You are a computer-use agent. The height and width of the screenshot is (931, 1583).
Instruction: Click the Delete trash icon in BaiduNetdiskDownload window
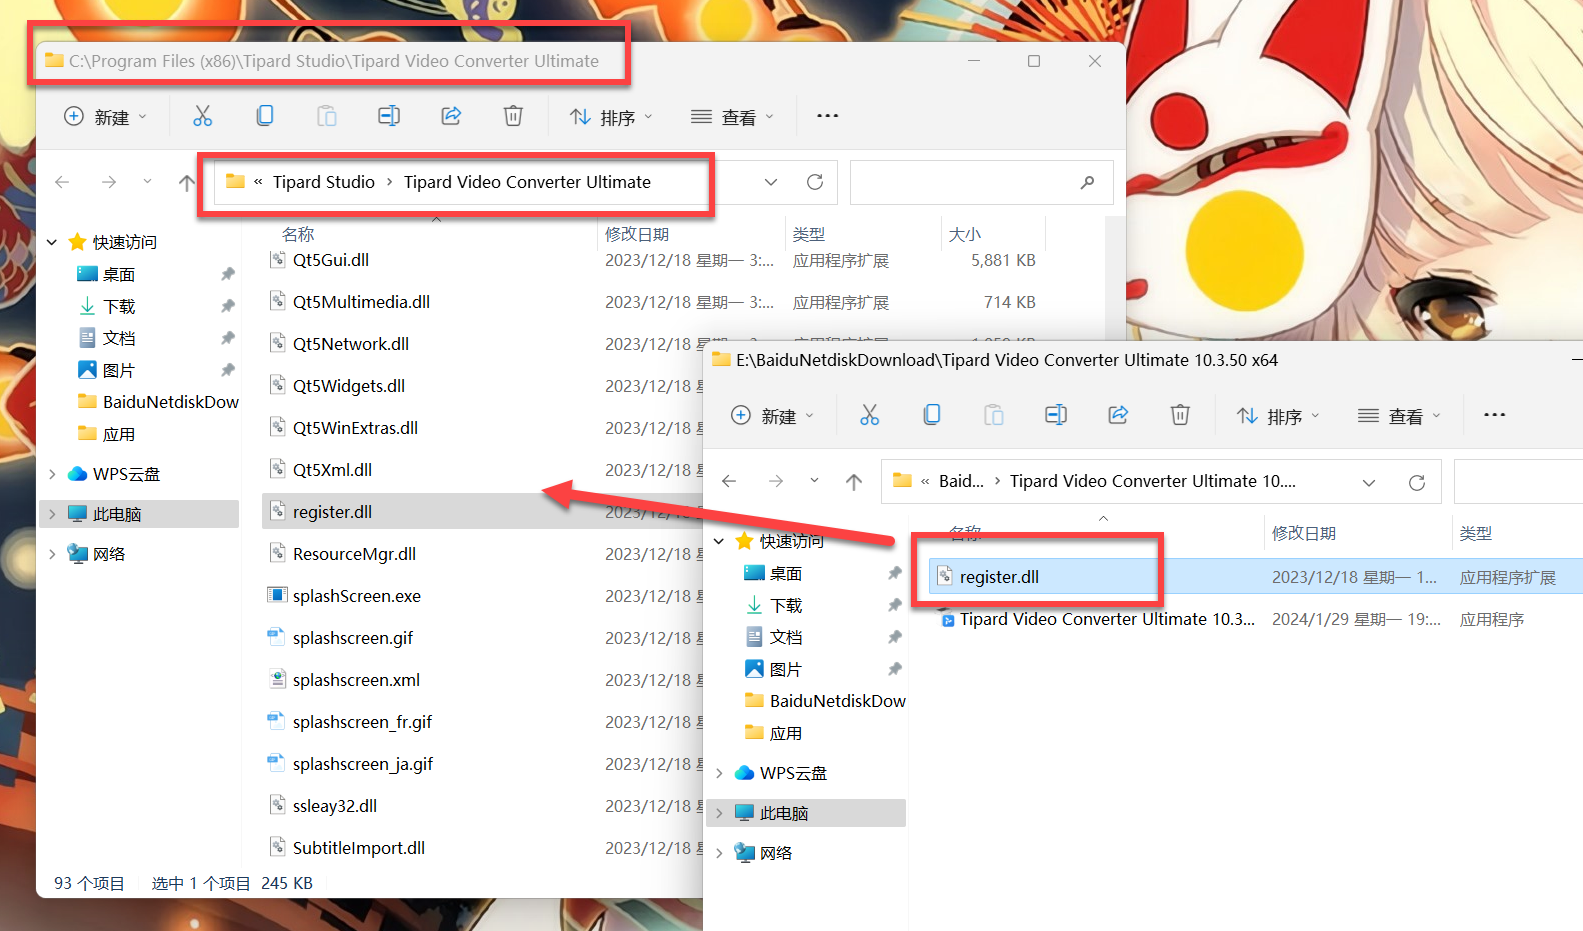tap(1180, 415)
